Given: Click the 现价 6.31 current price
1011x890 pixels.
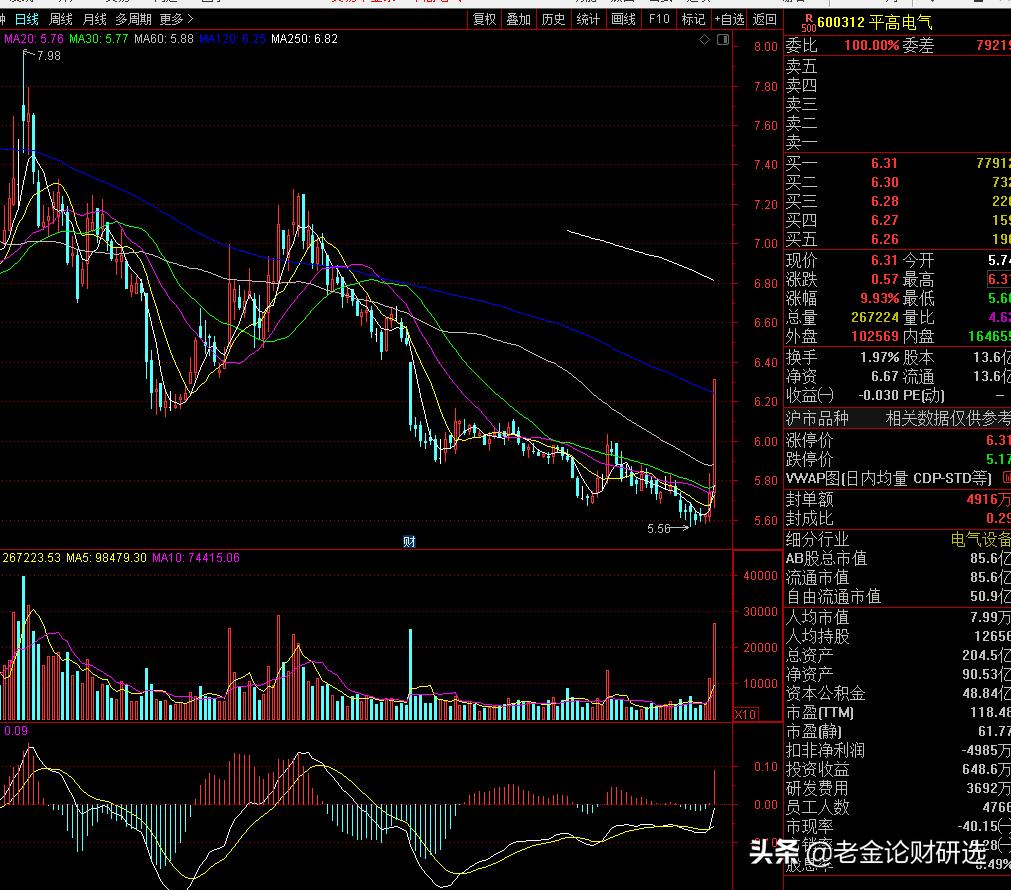Looking at the screenshot, I should 884,261.
